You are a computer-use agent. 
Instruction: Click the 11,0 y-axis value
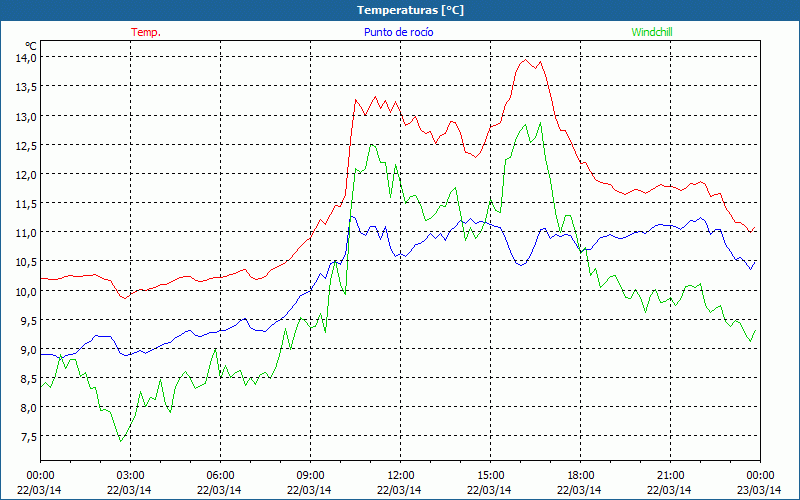pos(25,233)
